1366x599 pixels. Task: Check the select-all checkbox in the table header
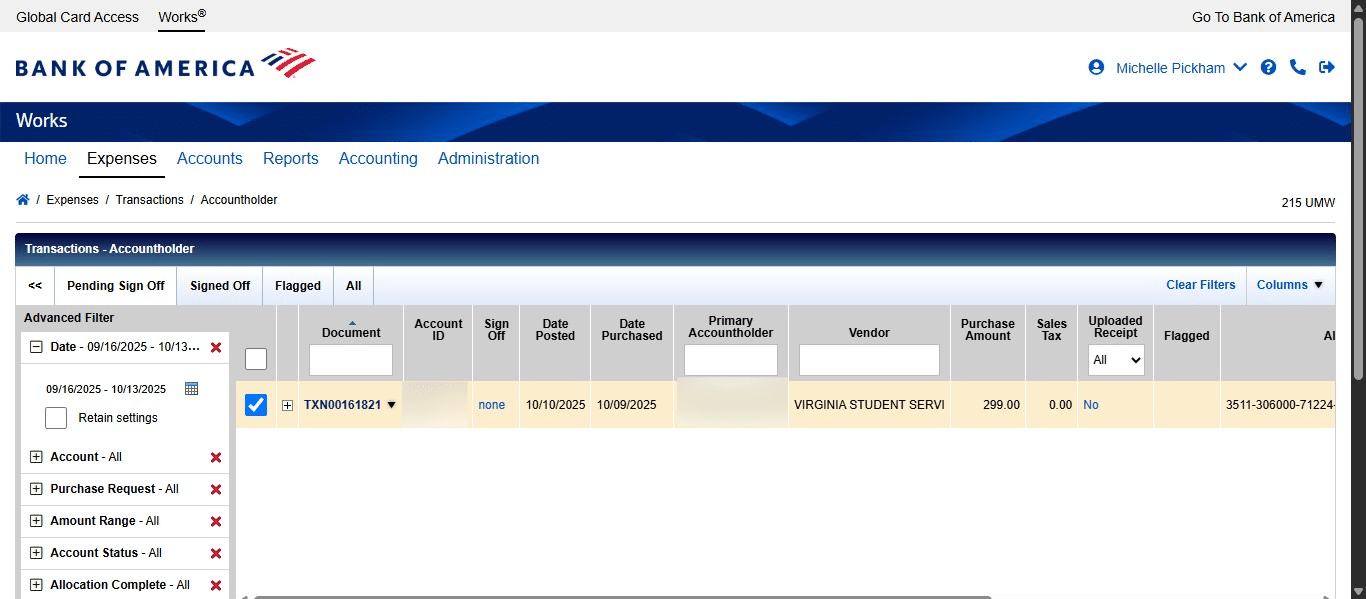click(x=256, y=360)
